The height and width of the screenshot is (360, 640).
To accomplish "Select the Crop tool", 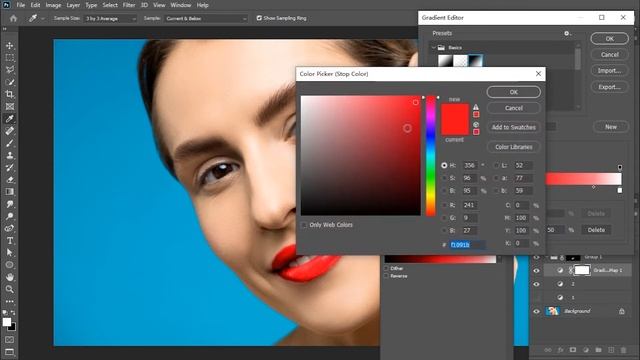I will coord(9,94).
